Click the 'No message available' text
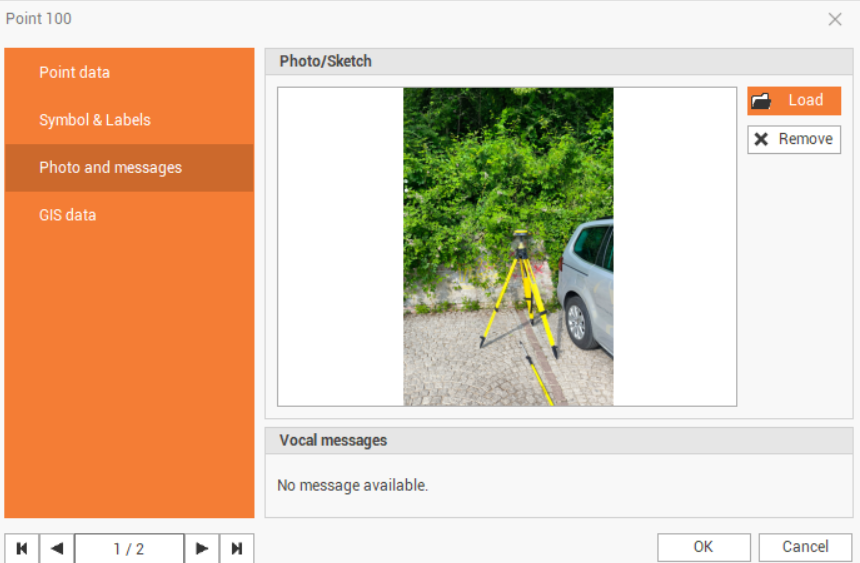The width and height of the screenshot is (860, 563). click(352, 486)
